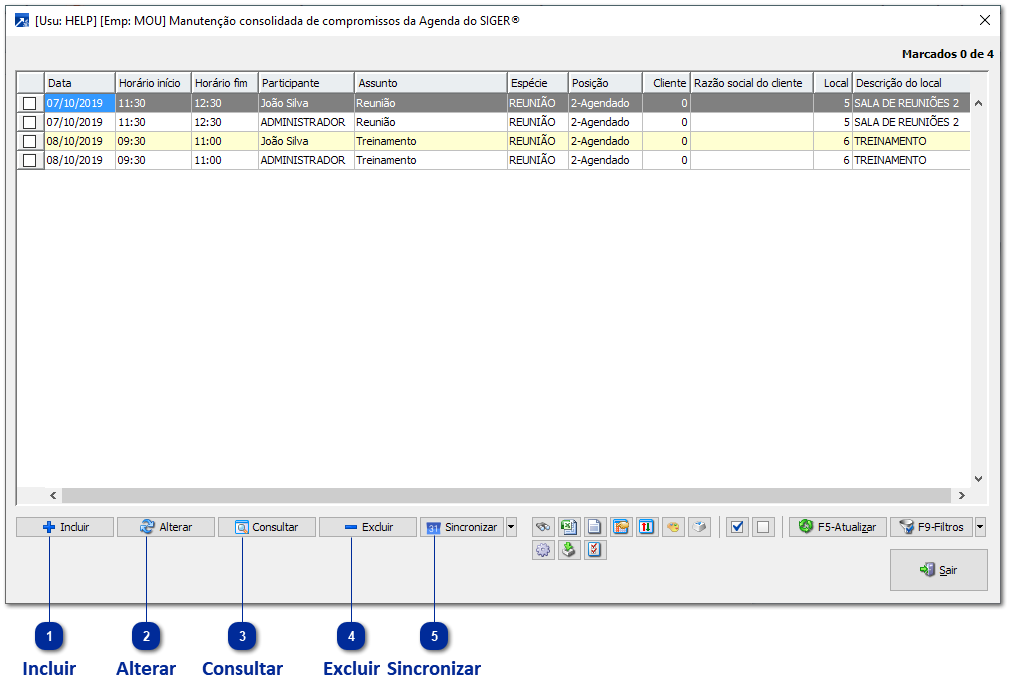Tick the checkbox for the ADMINISTRADOR Reunião row
The image size is (1024, 697).
(x=29, y=122)
